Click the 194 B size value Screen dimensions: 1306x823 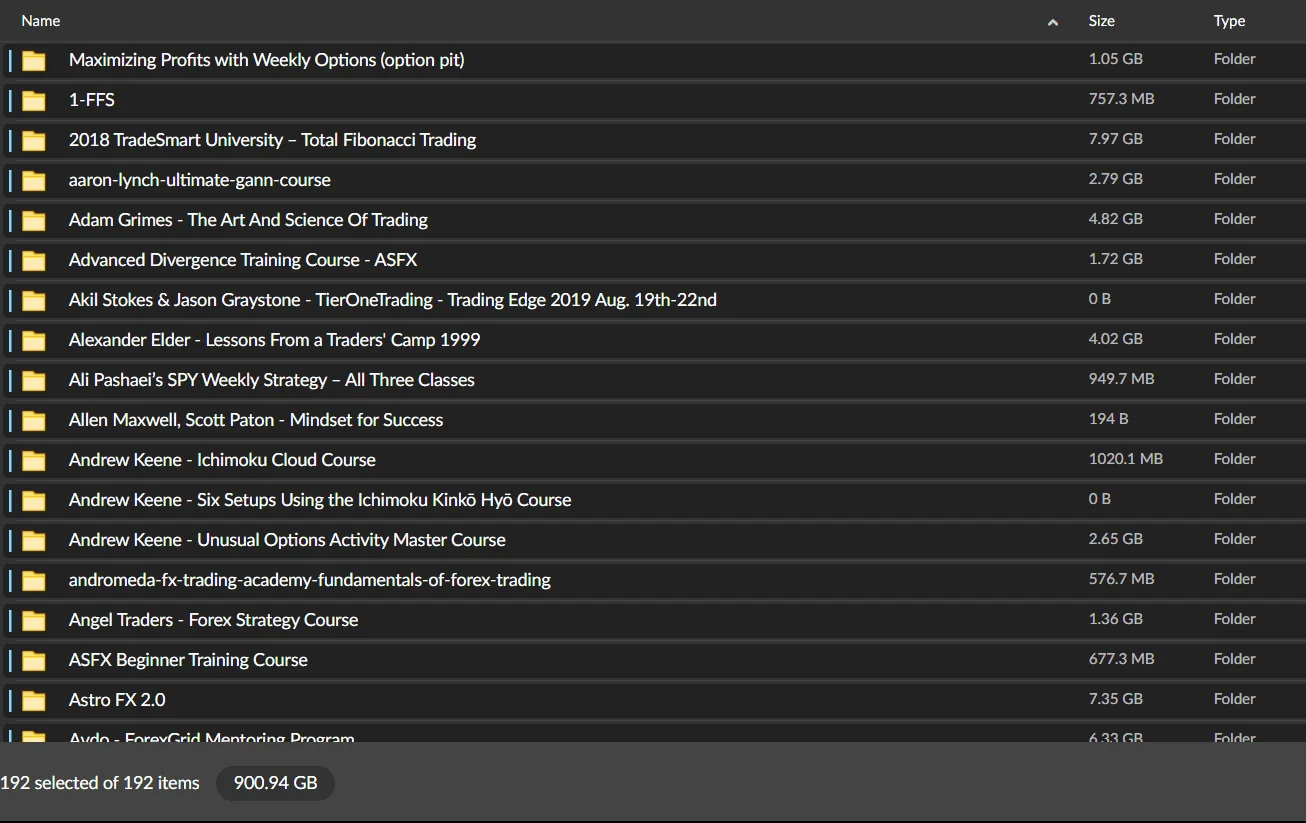click(x=1108, y=419)
